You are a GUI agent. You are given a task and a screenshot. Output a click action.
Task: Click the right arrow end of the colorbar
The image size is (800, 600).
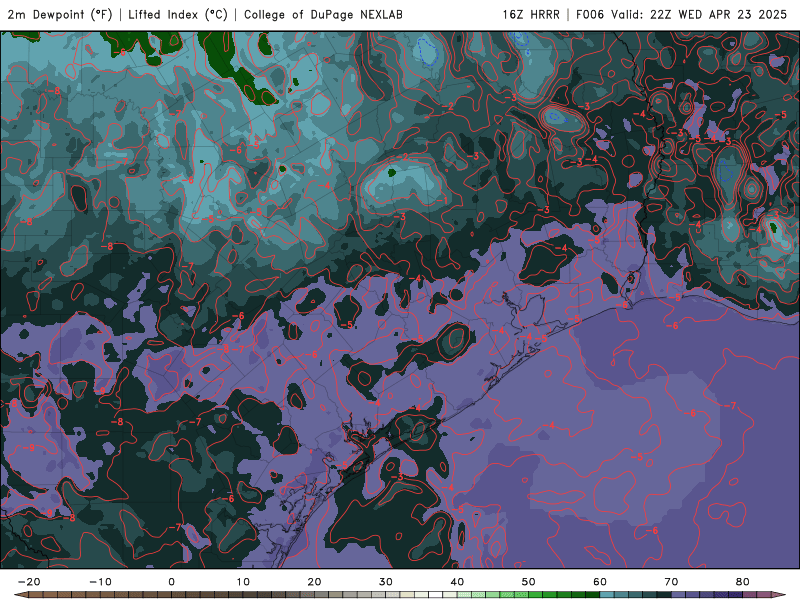click(x=779, y=595)
